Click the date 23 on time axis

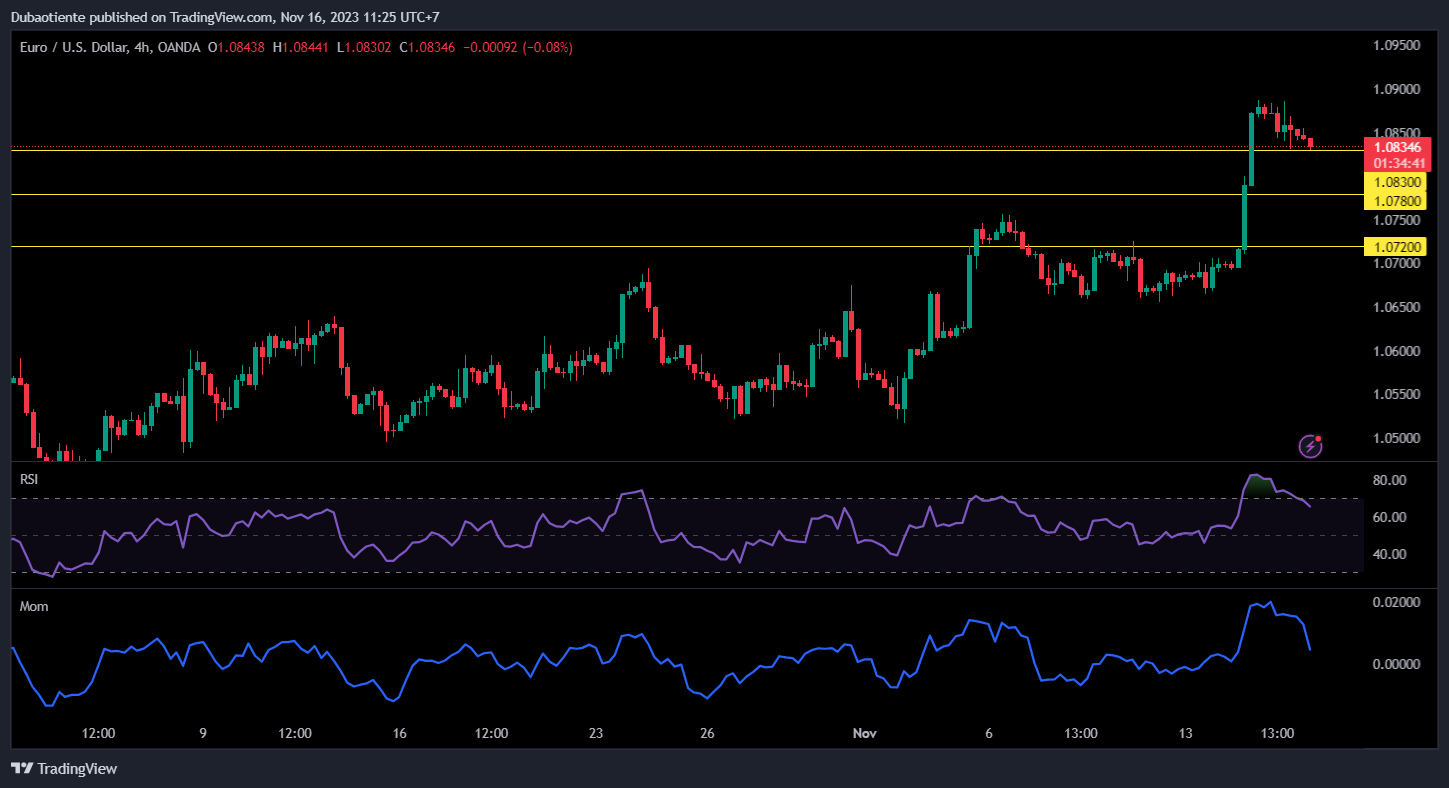pyautogui.click(x=596, y=734)
